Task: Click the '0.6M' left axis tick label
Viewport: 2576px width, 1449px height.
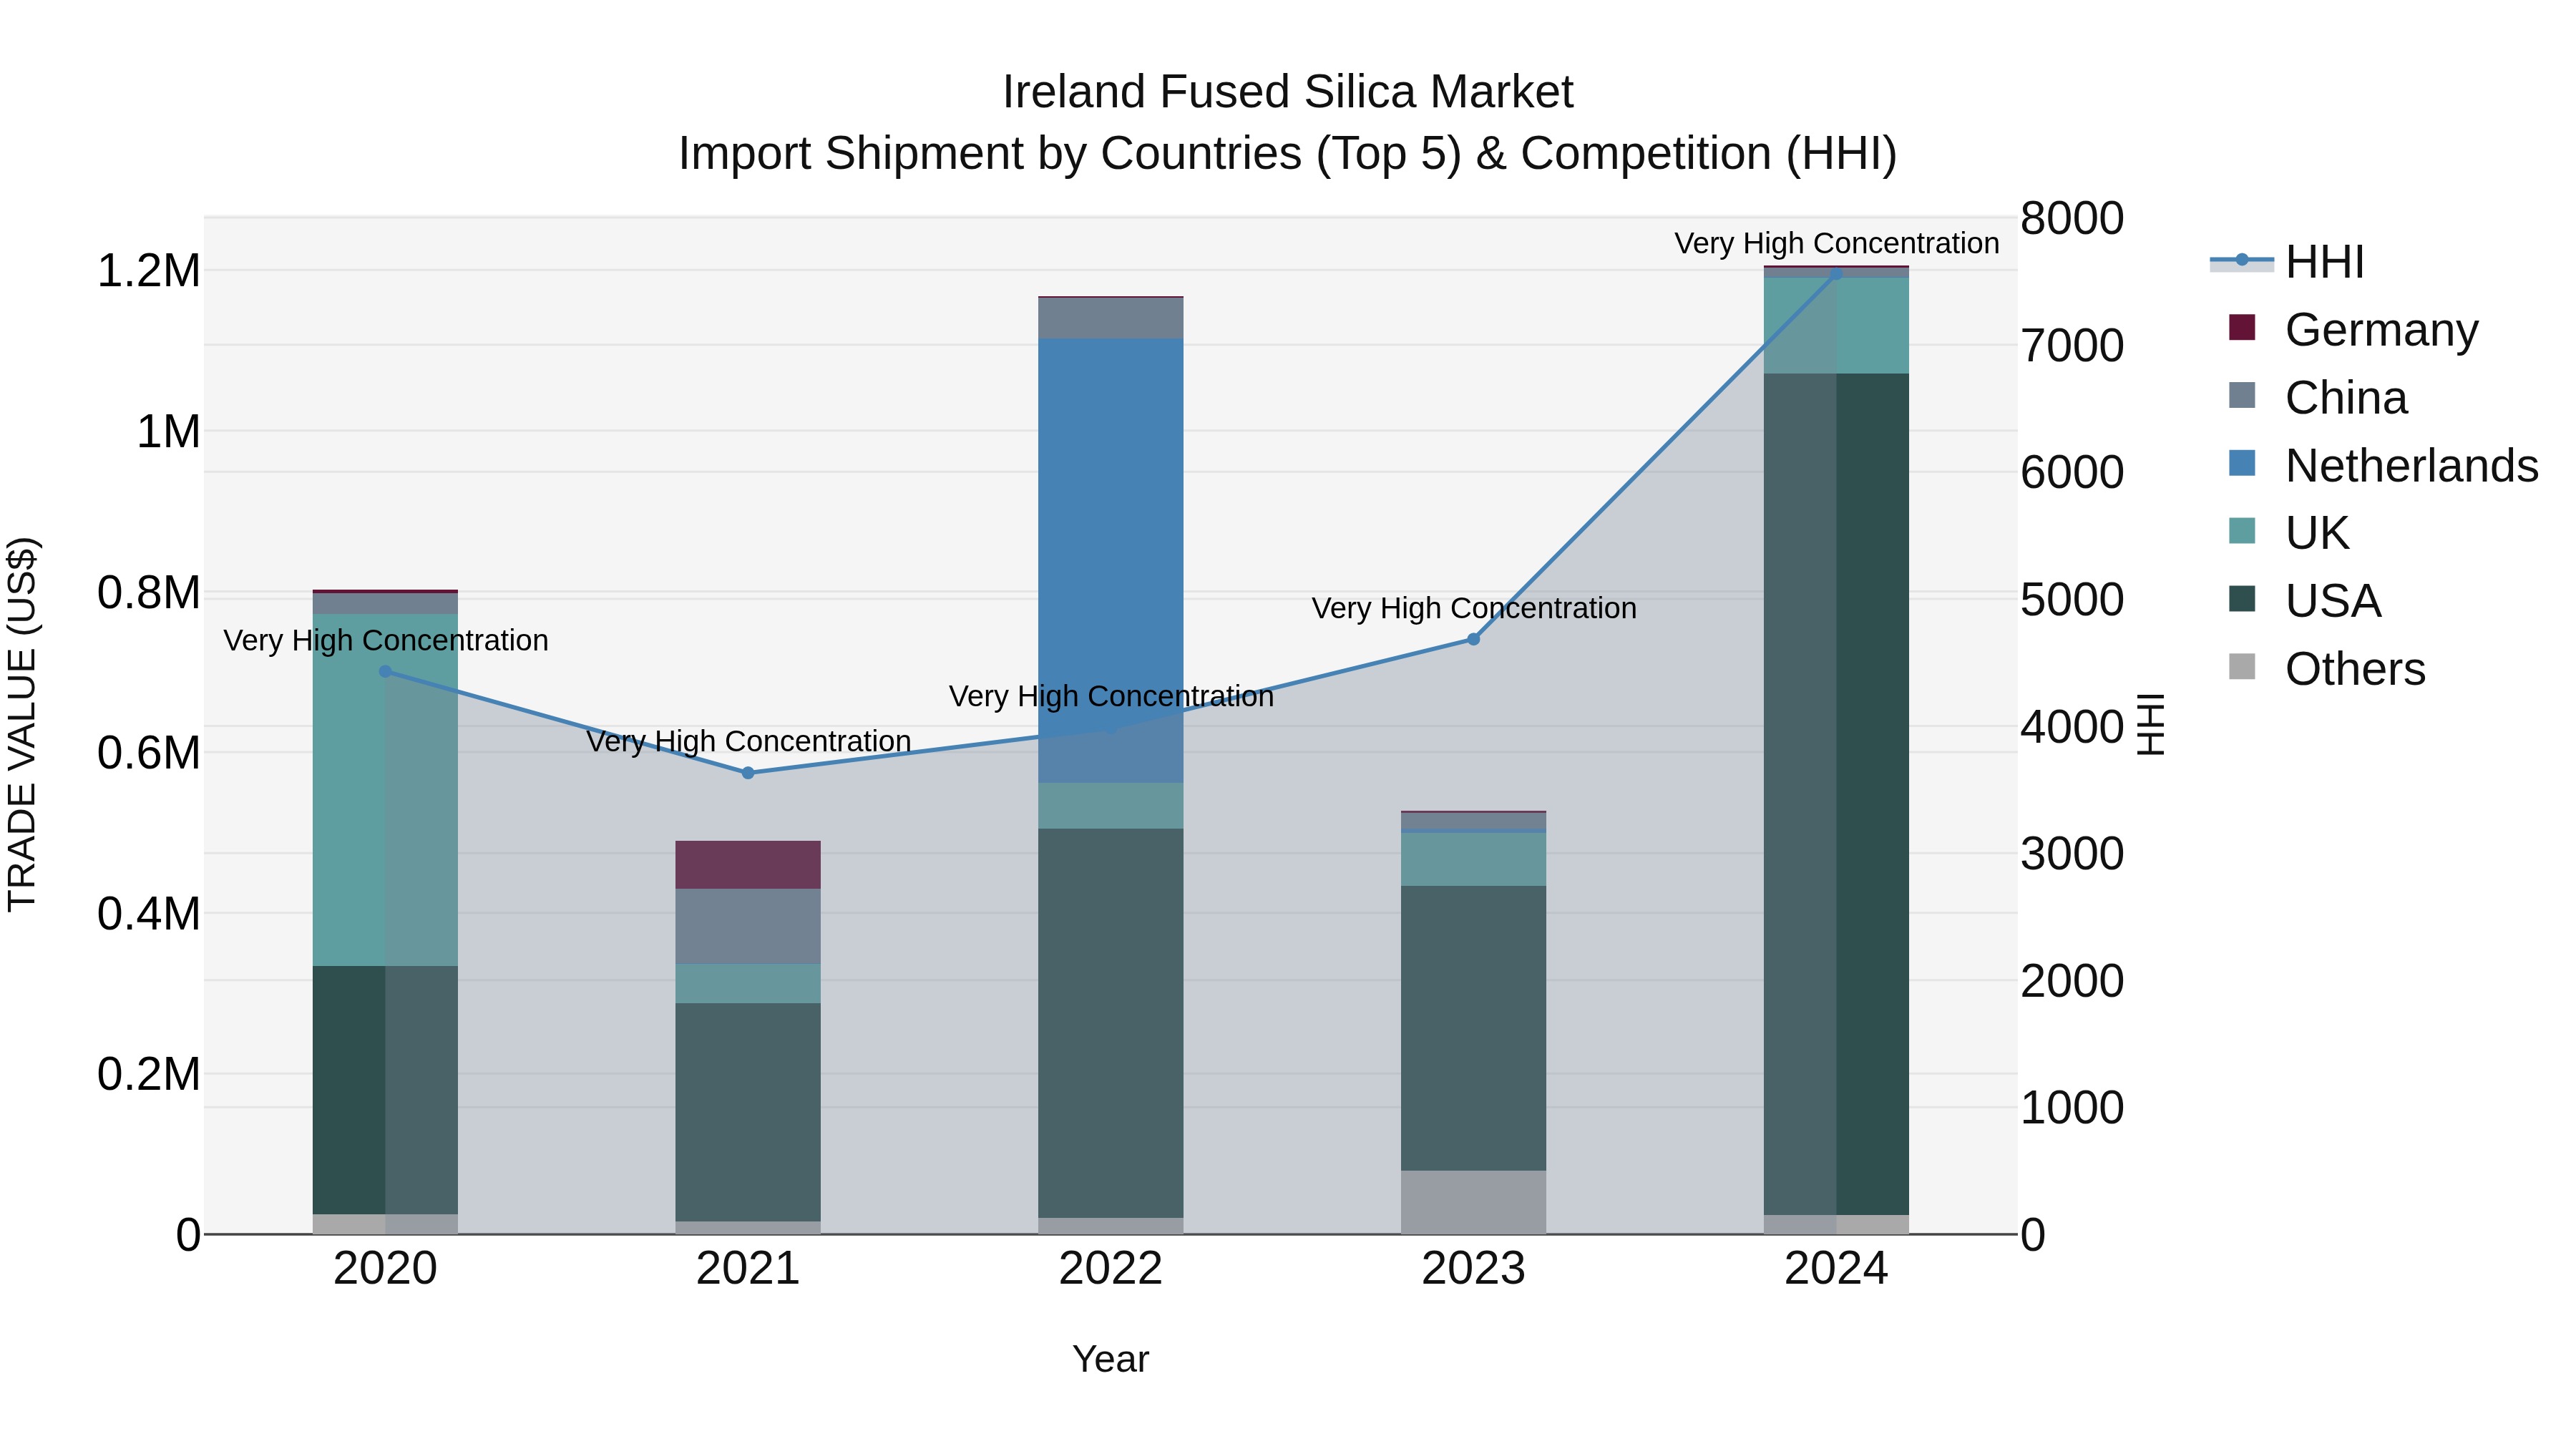Action: (x=148, y=753)
